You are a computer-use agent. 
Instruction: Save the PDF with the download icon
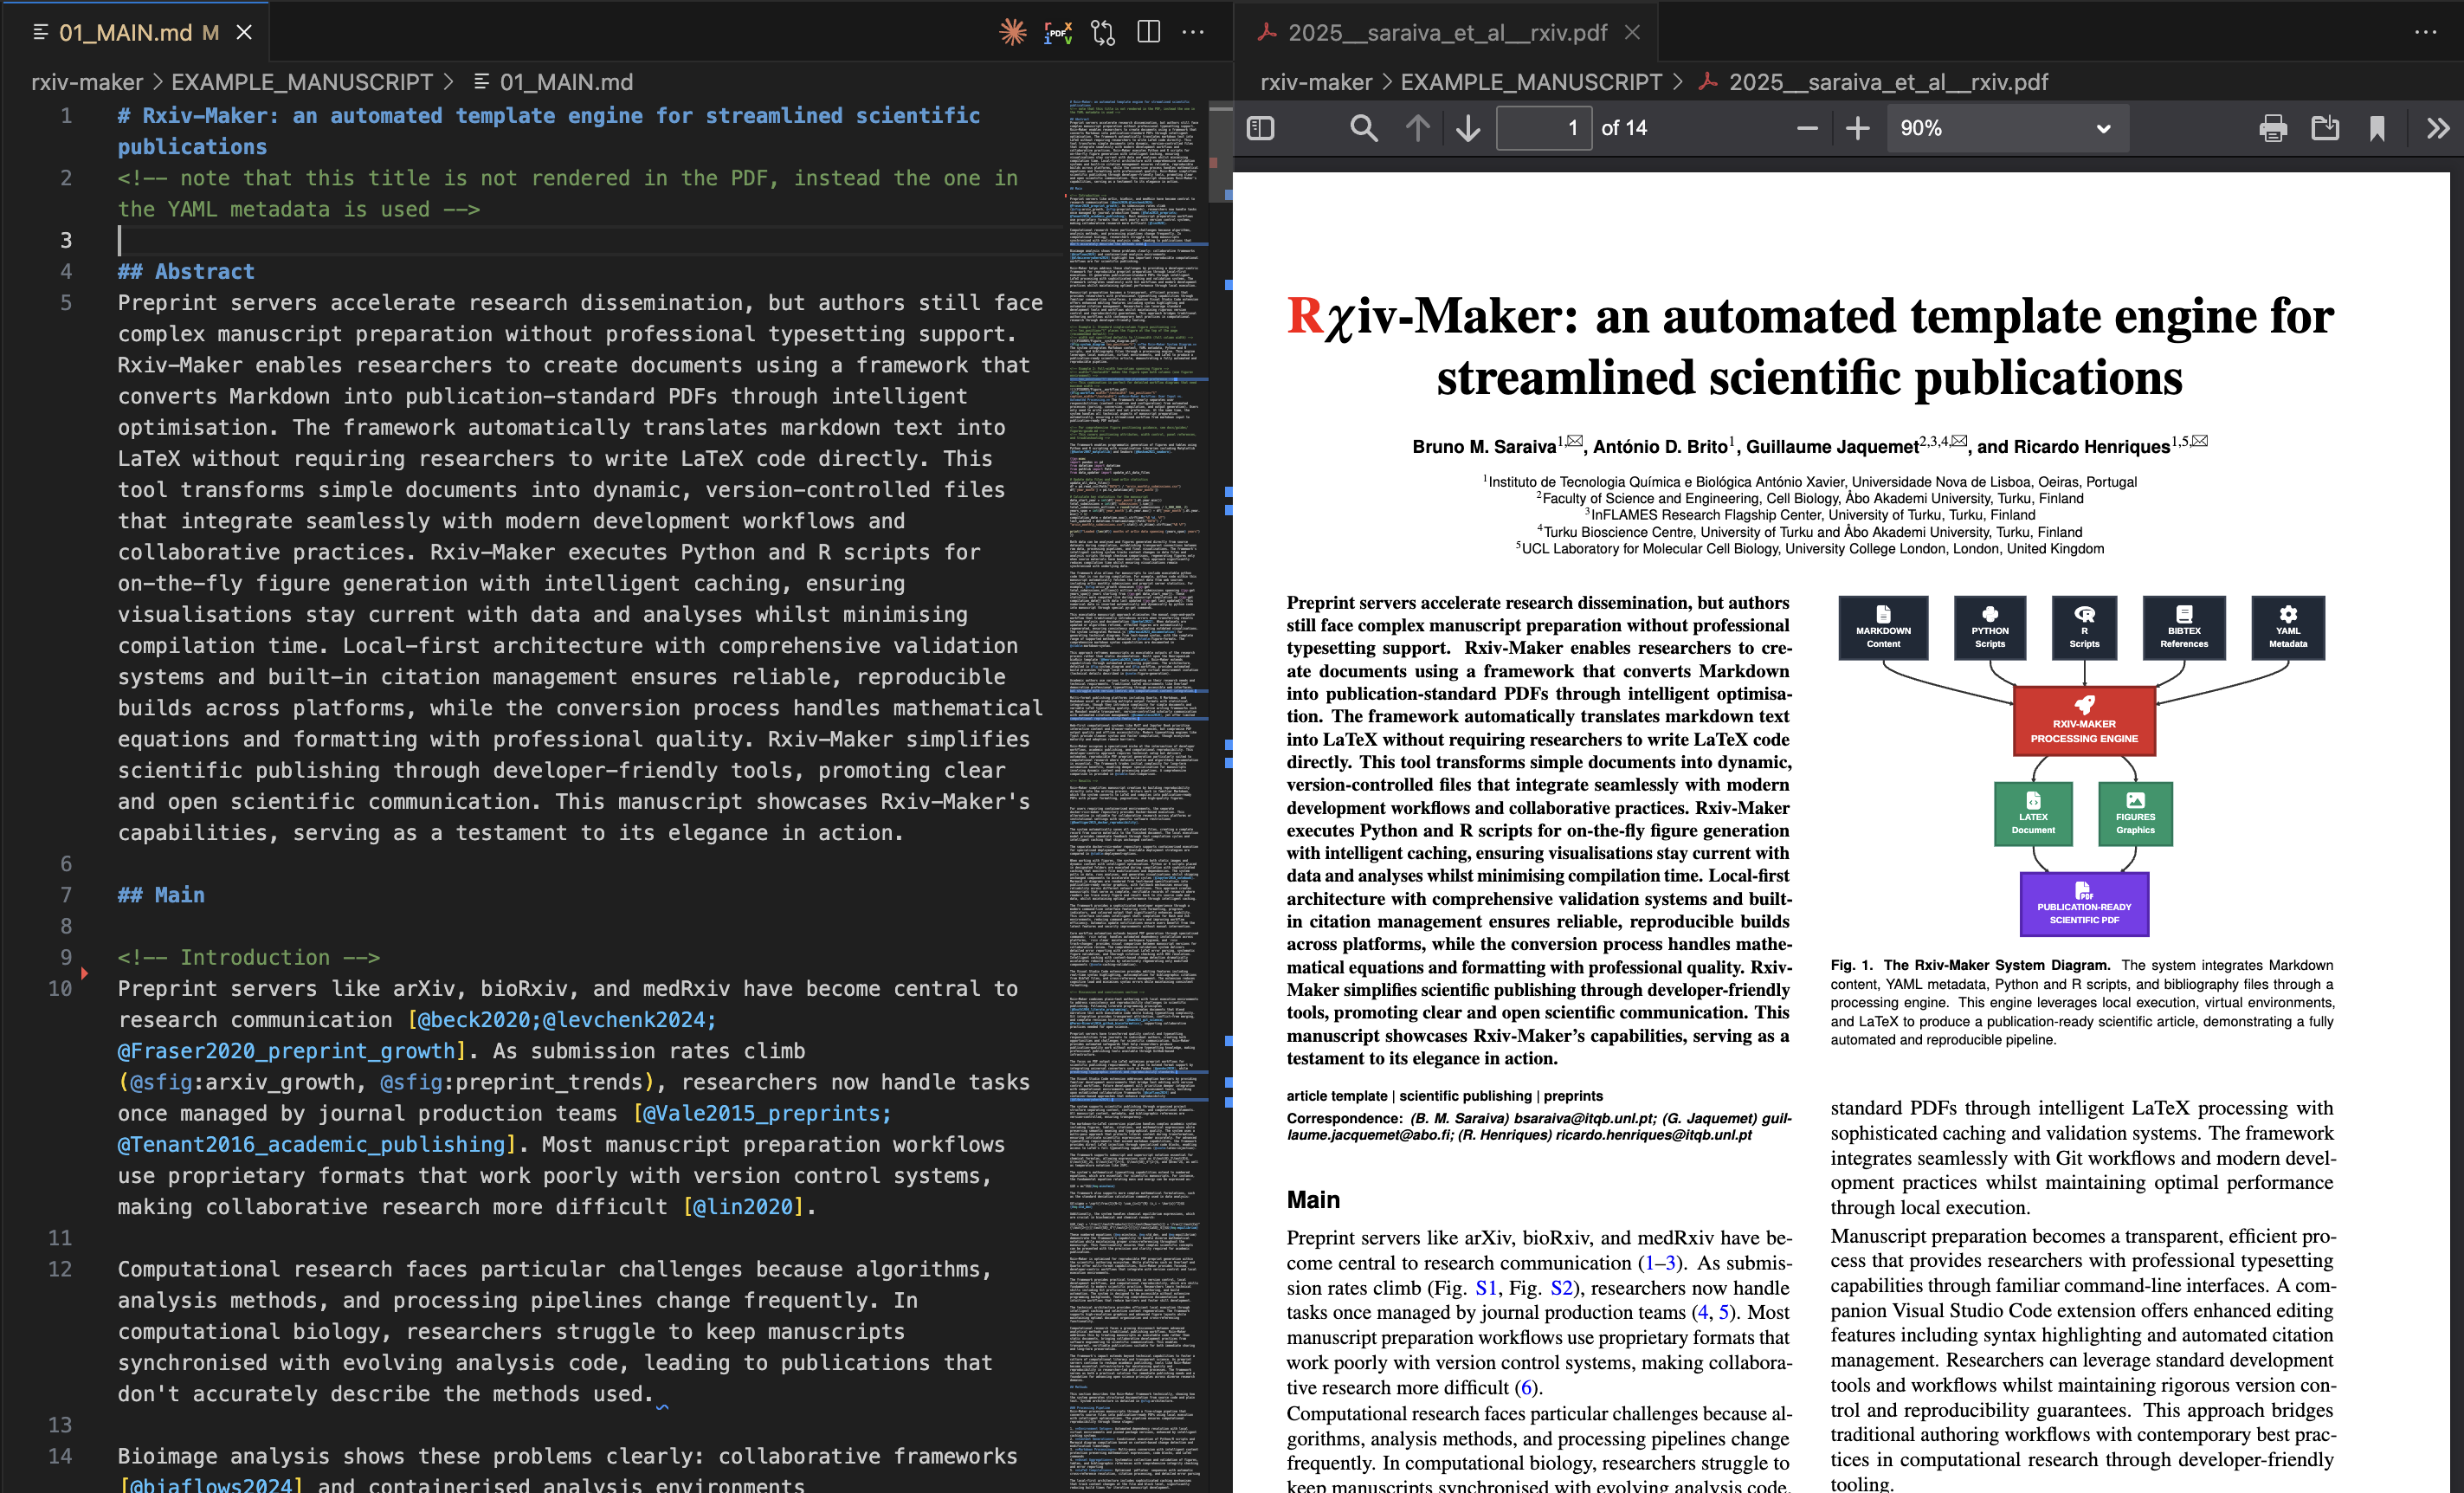tap(2325, 128)
